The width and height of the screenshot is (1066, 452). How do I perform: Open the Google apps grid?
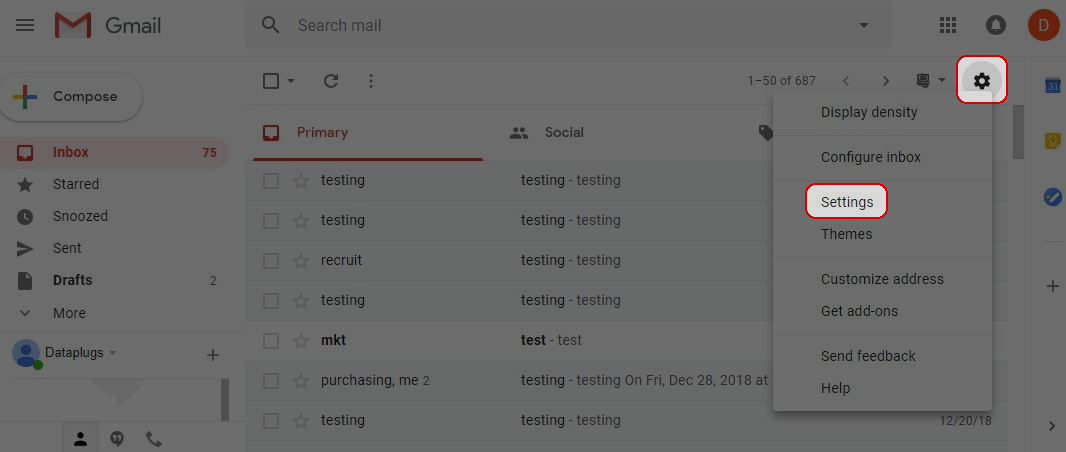(948, 25)
